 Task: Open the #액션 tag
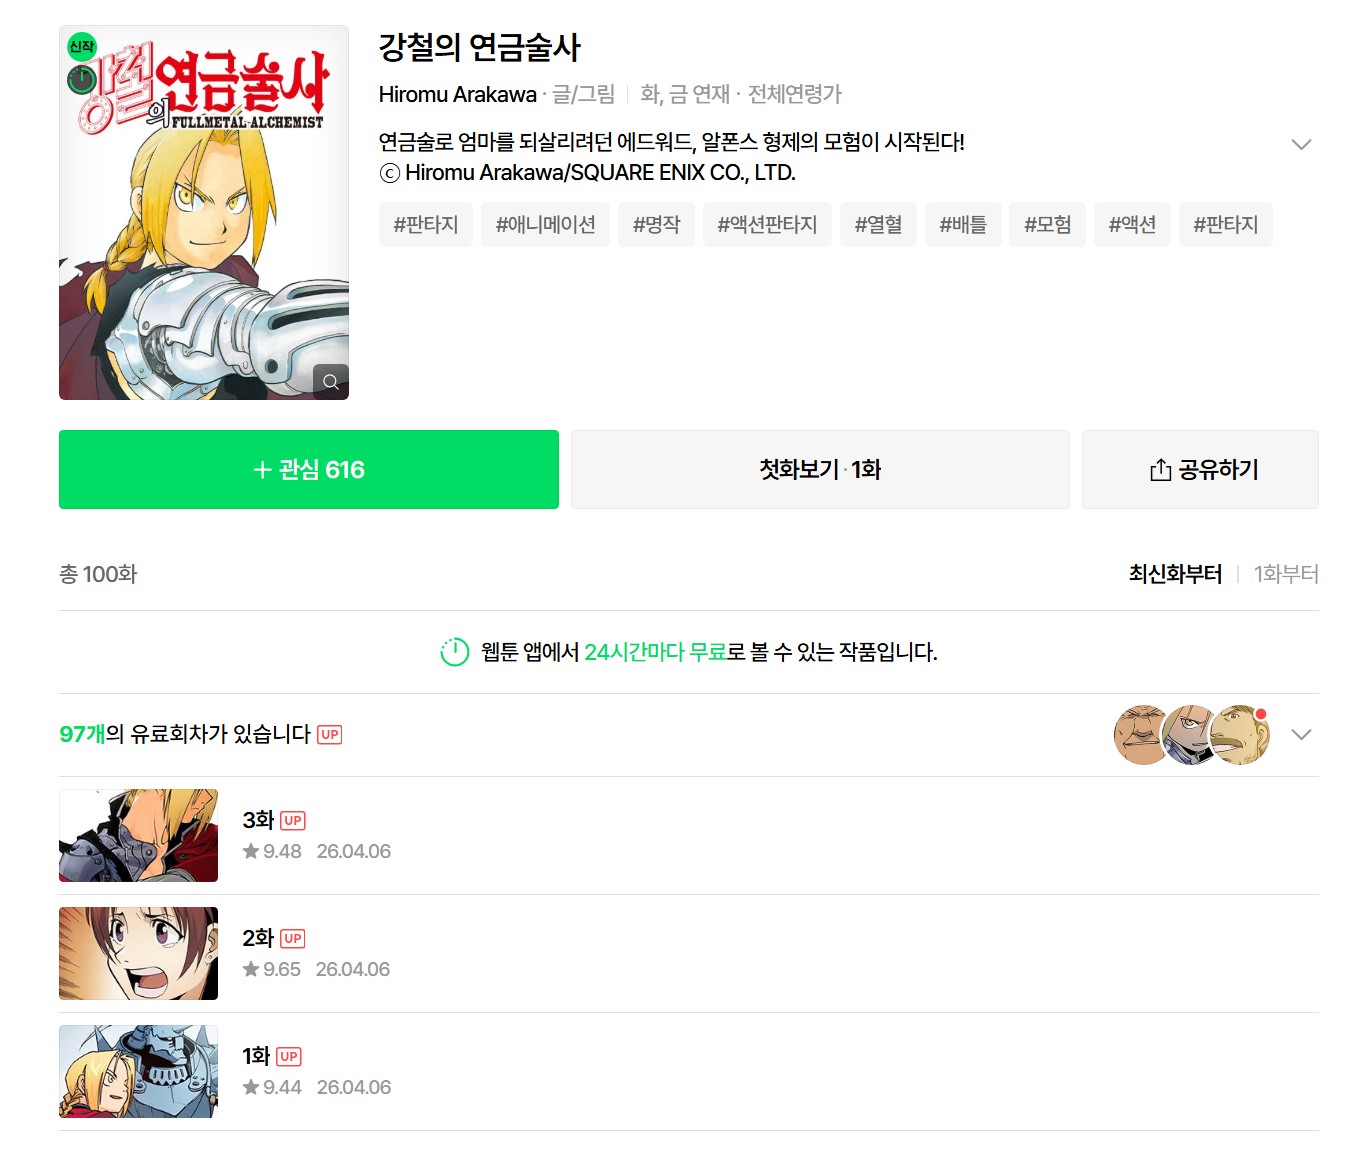tap(1132, 225)
